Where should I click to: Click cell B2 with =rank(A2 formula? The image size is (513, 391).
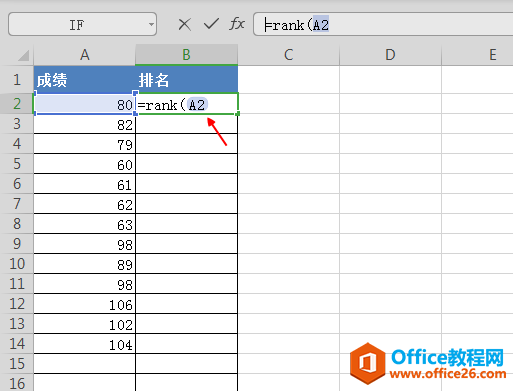(187, 104)
